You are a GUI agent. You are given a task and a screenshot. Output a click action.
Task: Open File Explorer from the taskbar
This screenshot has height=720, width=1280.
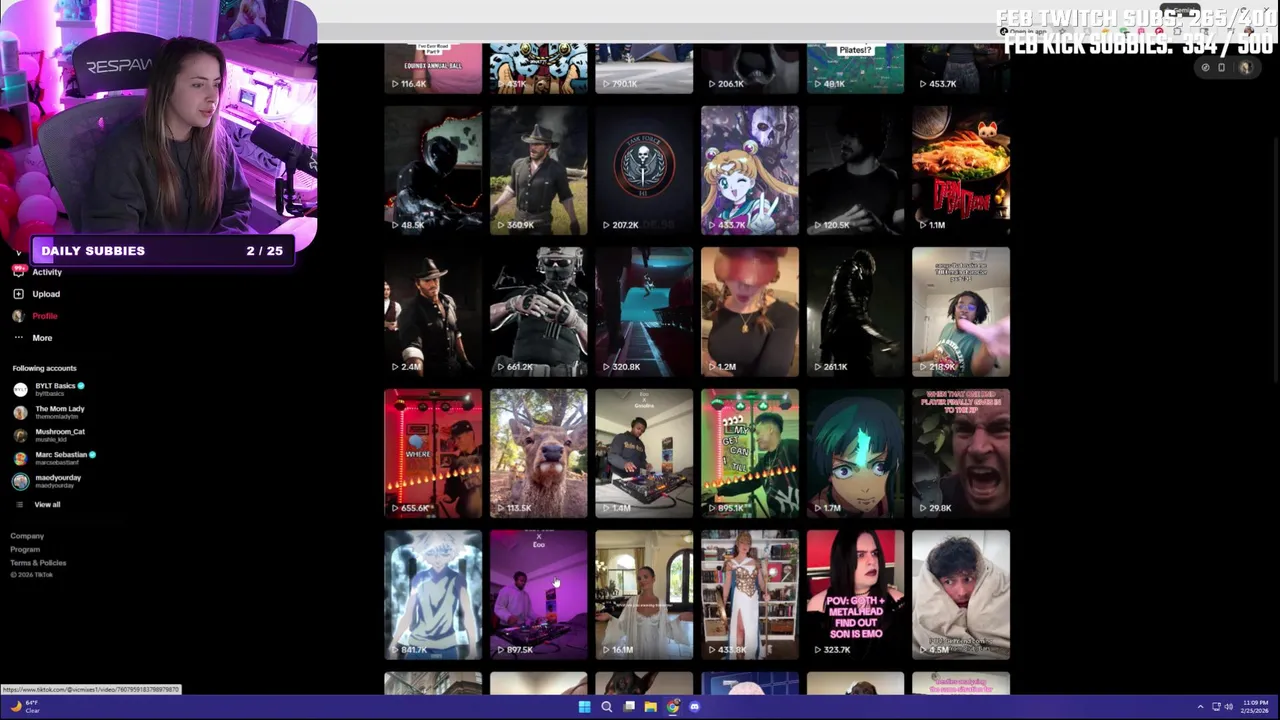tap(650, 707)
